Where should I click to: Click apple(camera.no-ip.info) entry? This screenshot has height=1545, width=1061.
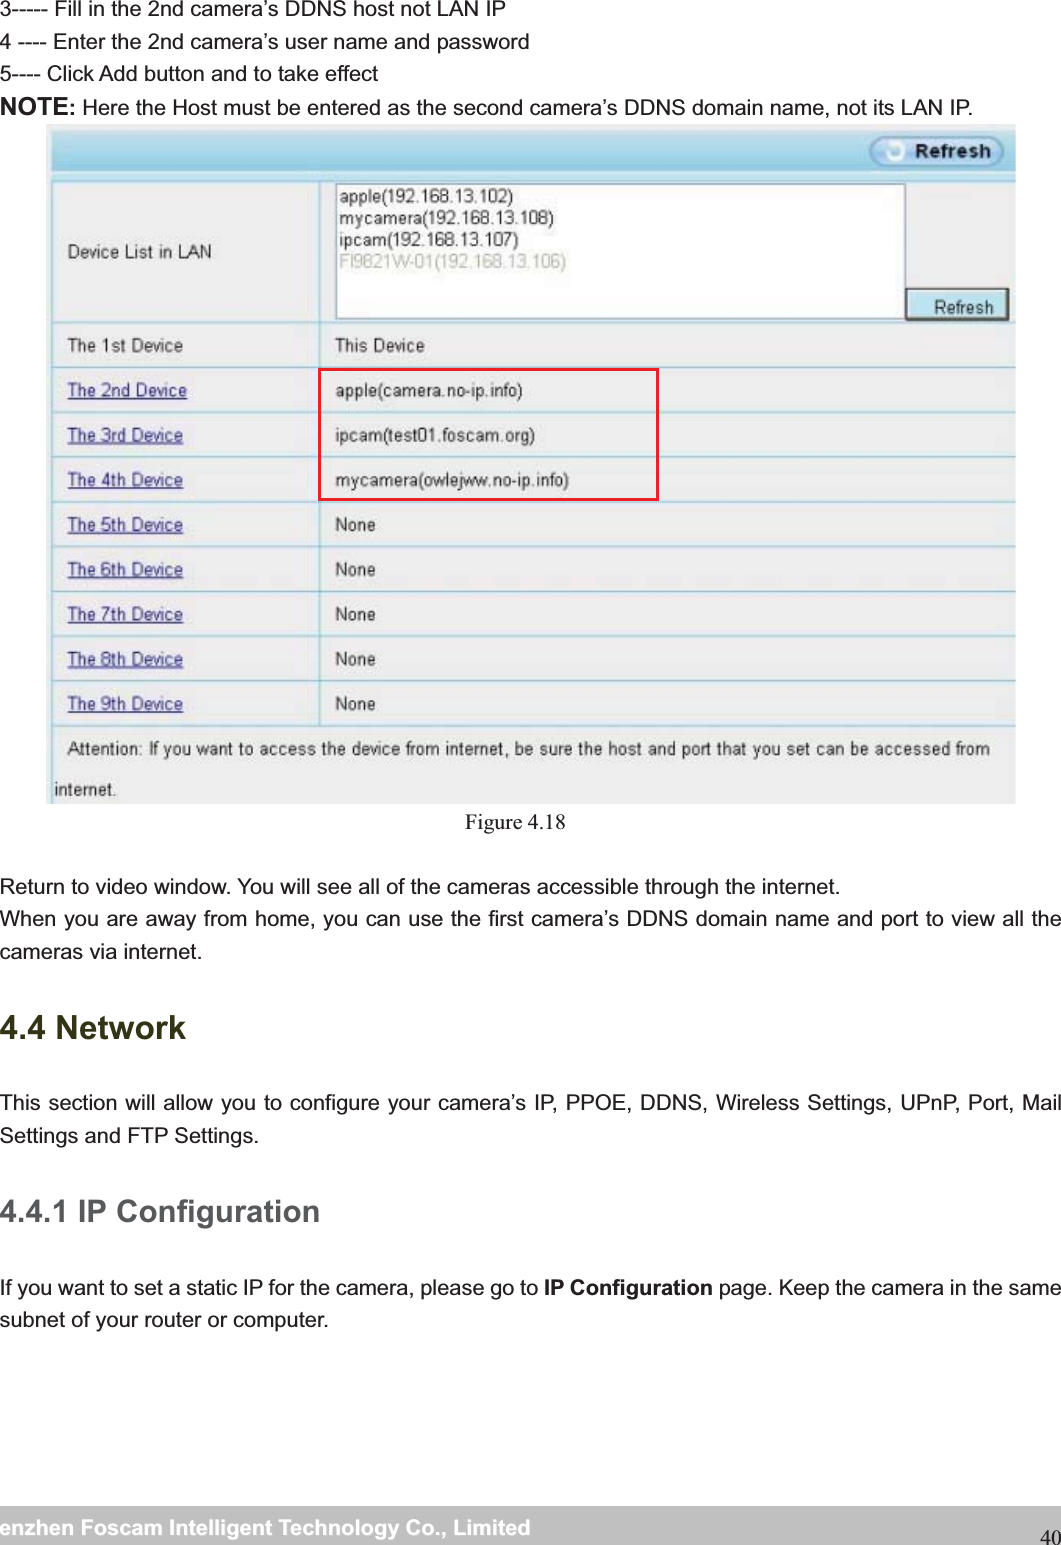click(x=428, y=390)
